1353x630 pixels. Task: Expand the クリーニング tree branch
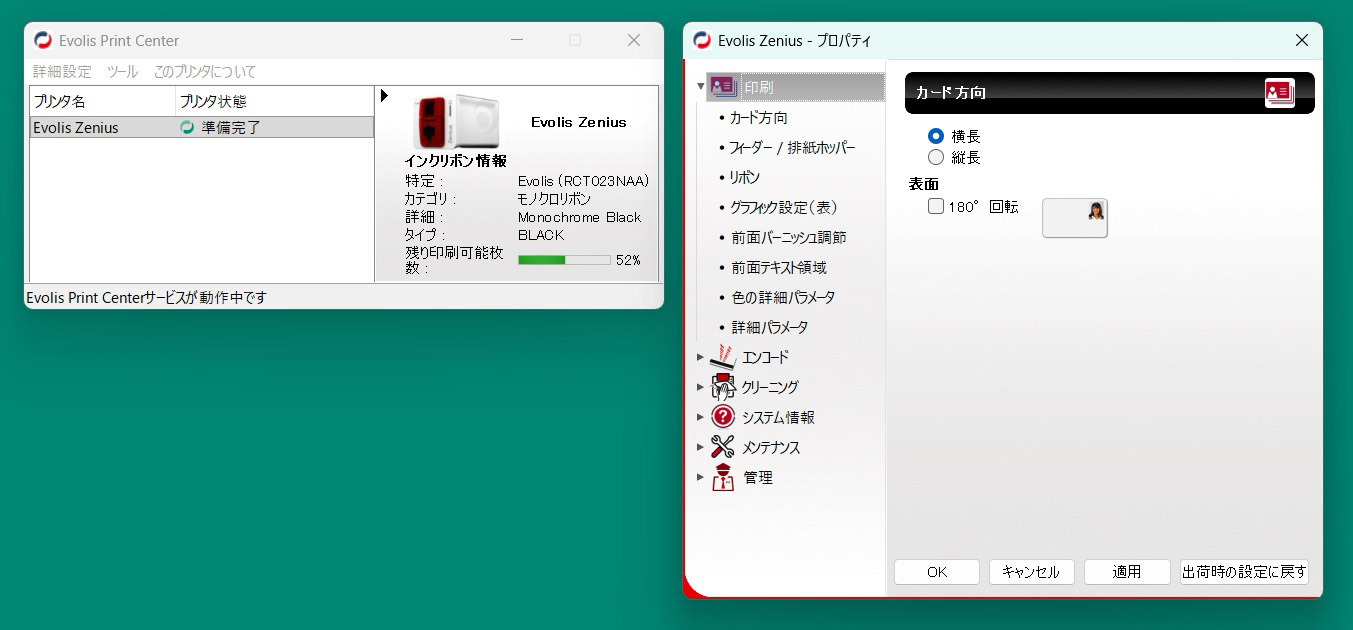click(699, 387)
